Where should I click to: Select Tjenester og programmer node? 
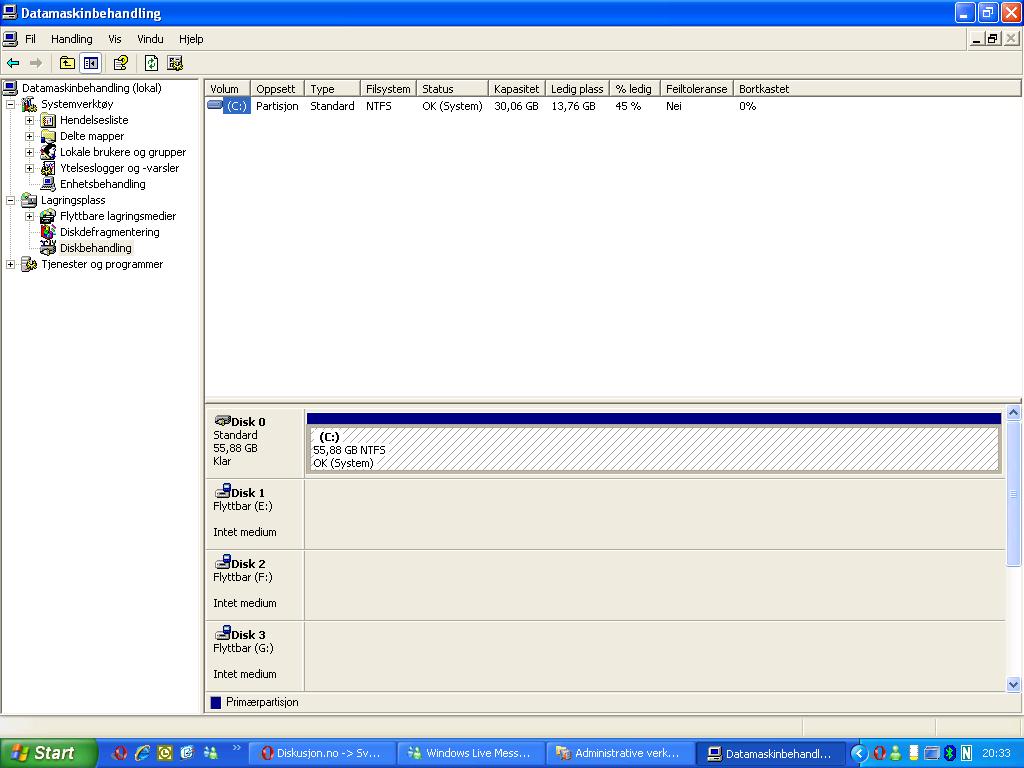point(102,264)
